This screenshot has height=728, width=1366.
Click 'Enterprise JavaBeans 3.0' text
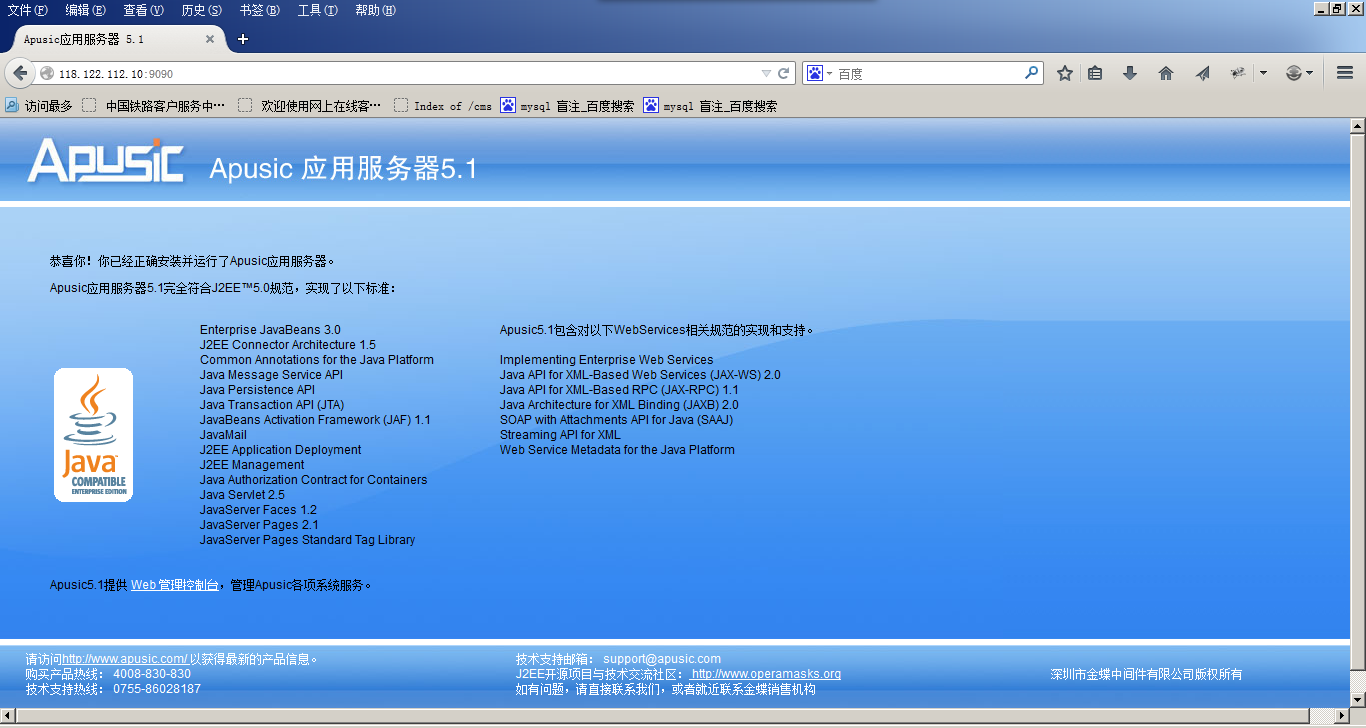pos(270,330)
